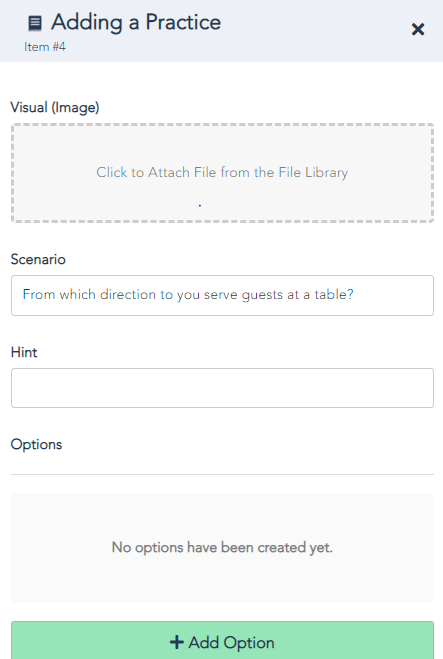Click the small blue dot in dropzone
The image size is (443, 659).
200,206
